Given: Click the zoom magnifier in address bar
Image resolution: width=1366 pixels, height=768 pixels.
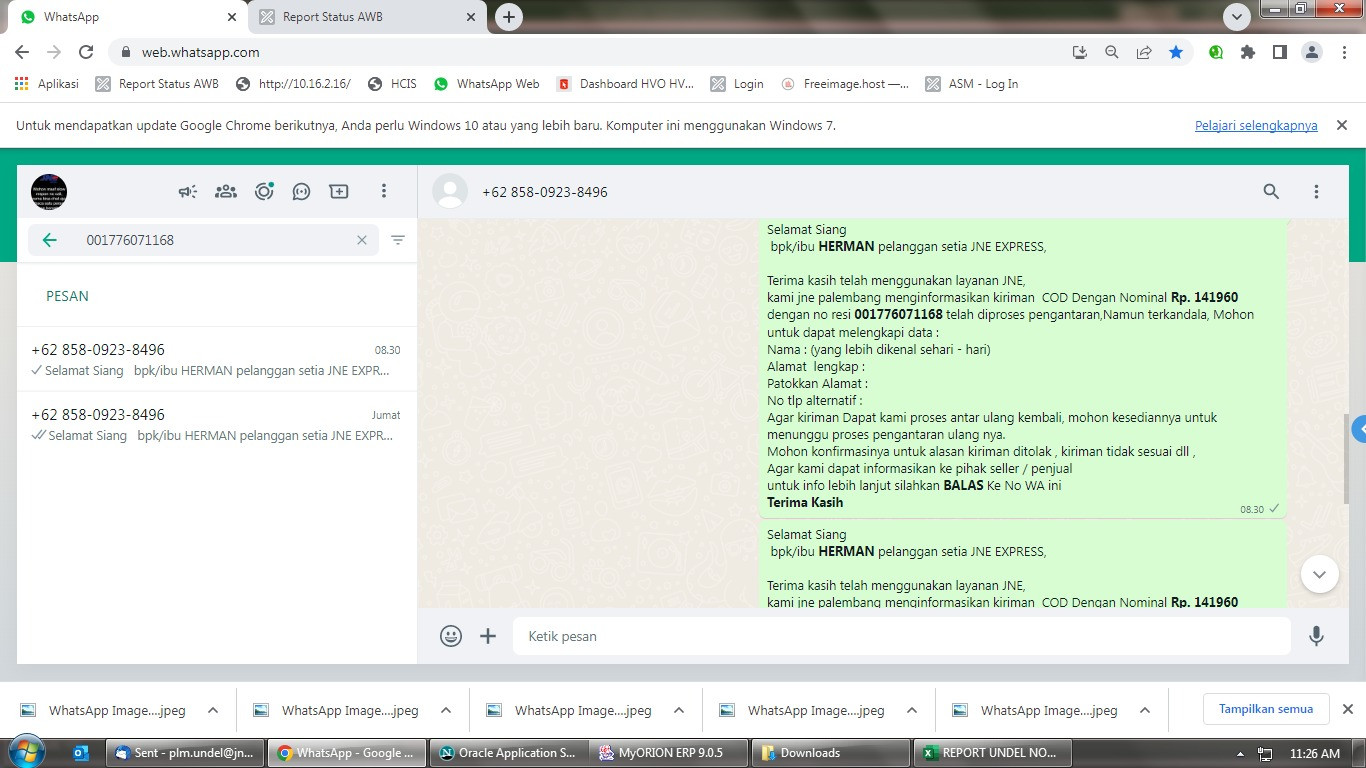Looking at the screenshot, I should (x=1112, y=52).
